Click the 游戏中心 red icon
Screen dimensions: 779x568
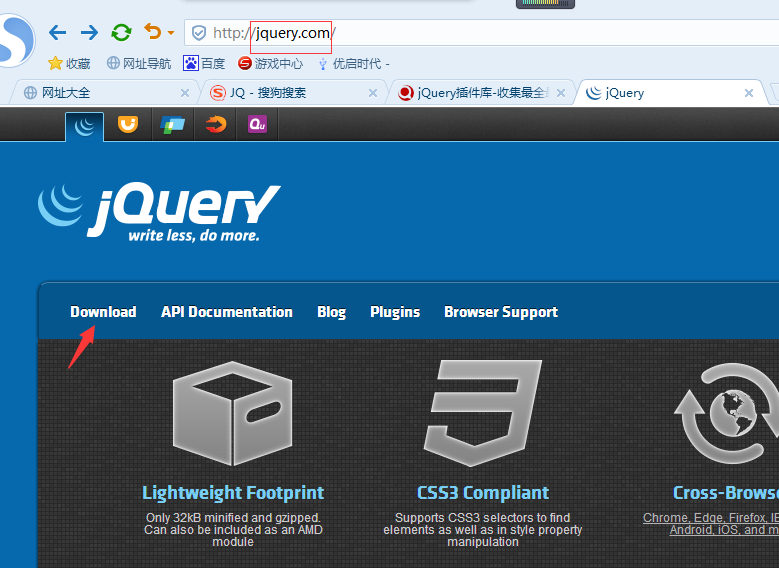(244, 63)
